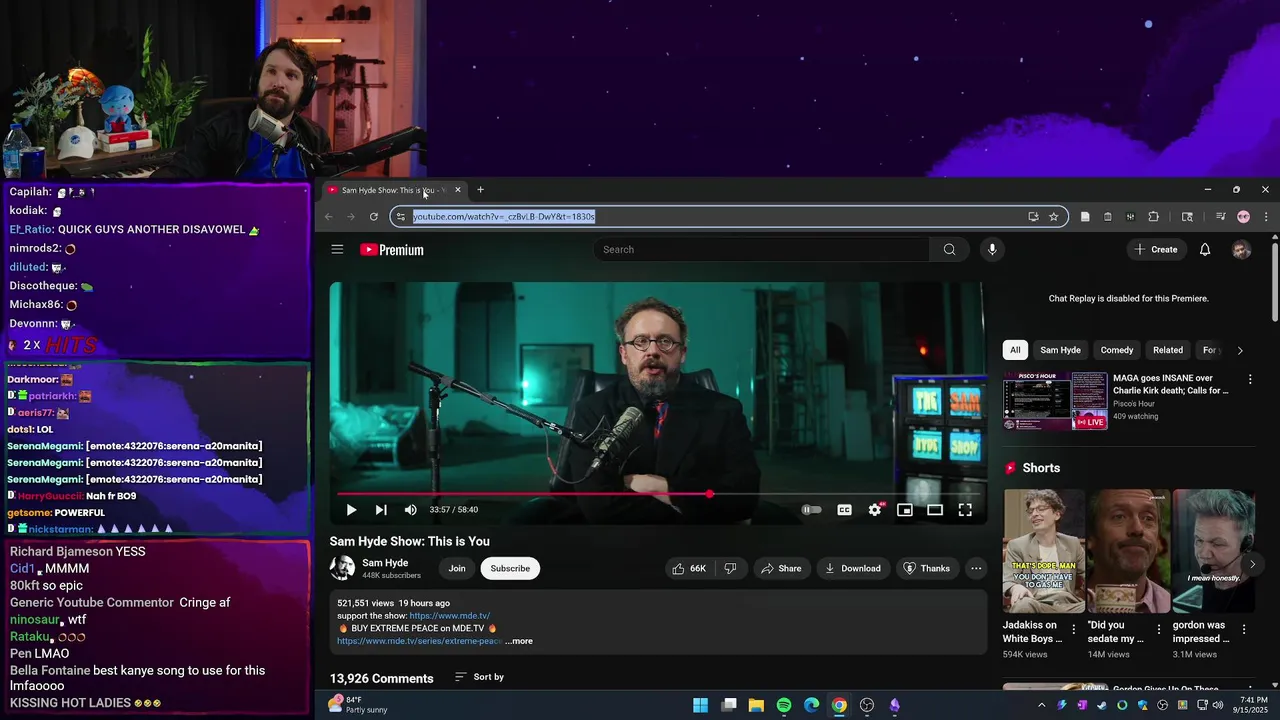The width and height of the screenshot is (1280, 720).
Task: Click the video progress scrubber dot
Action: pyautogui.click(x=709, y=494)
